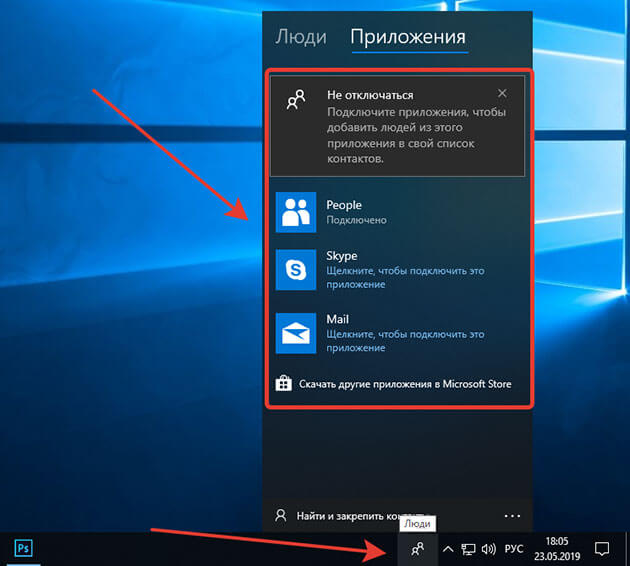Click Mail connect link text
The image size is (630, 566).
tap(405, 341)
